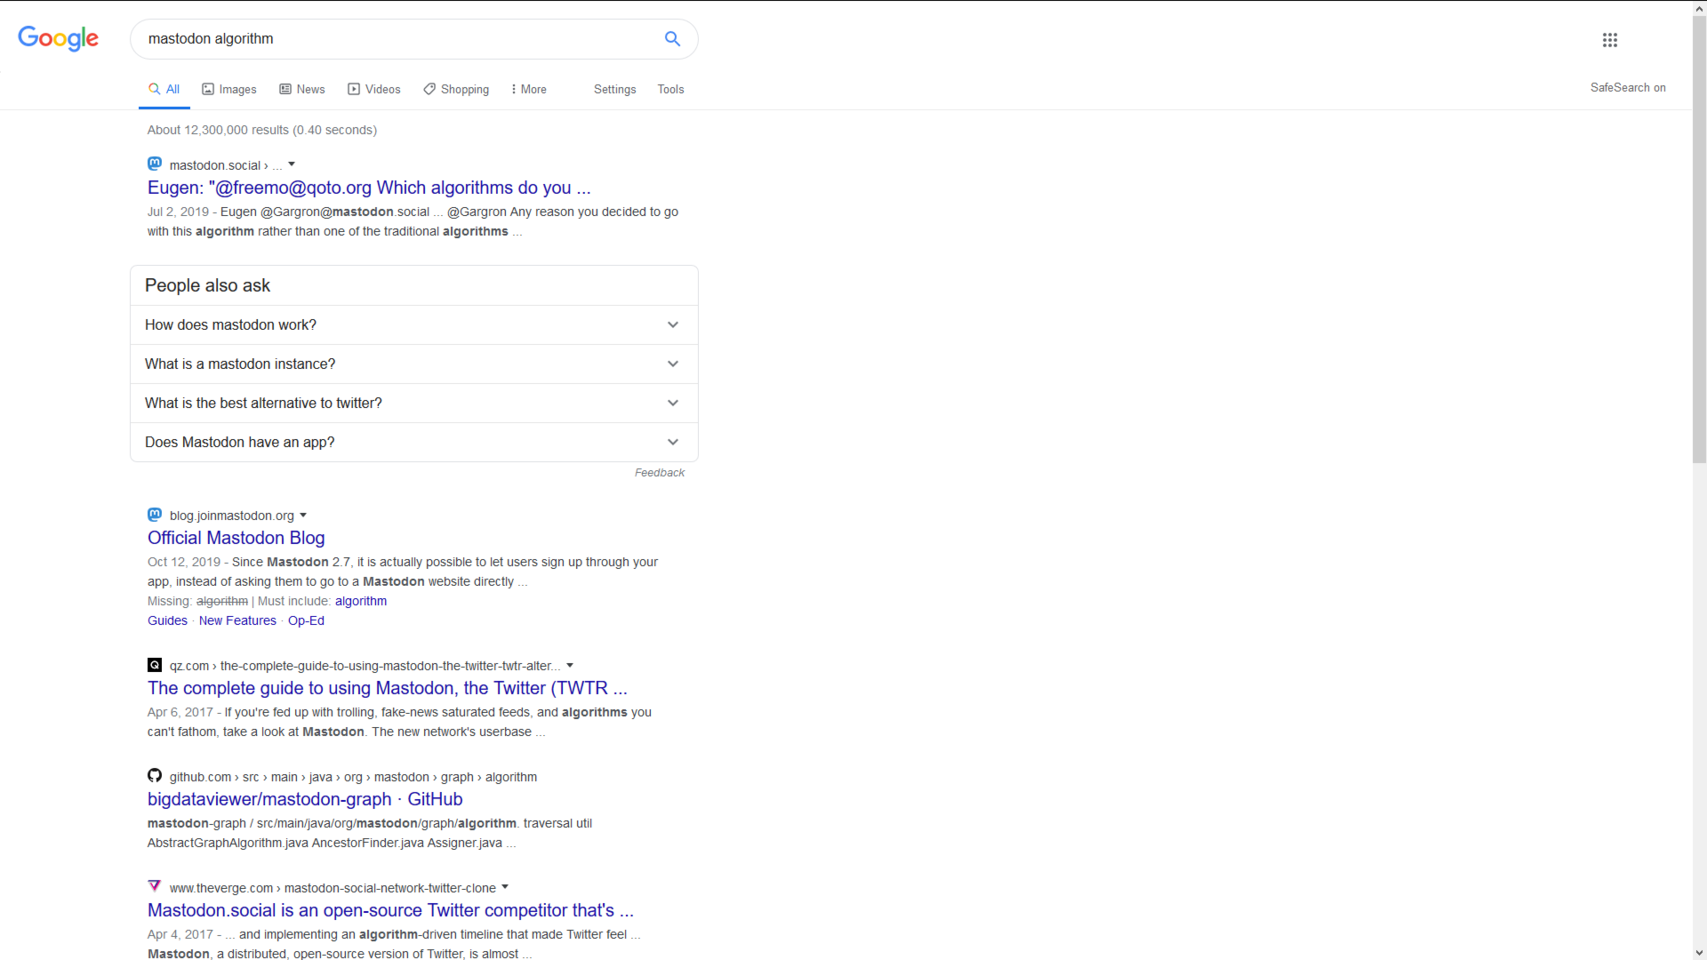The height and width of the screenshot is (960, 1707).
Task: Click the qz.com favicon icon
Action: click(x=154, y=665)
